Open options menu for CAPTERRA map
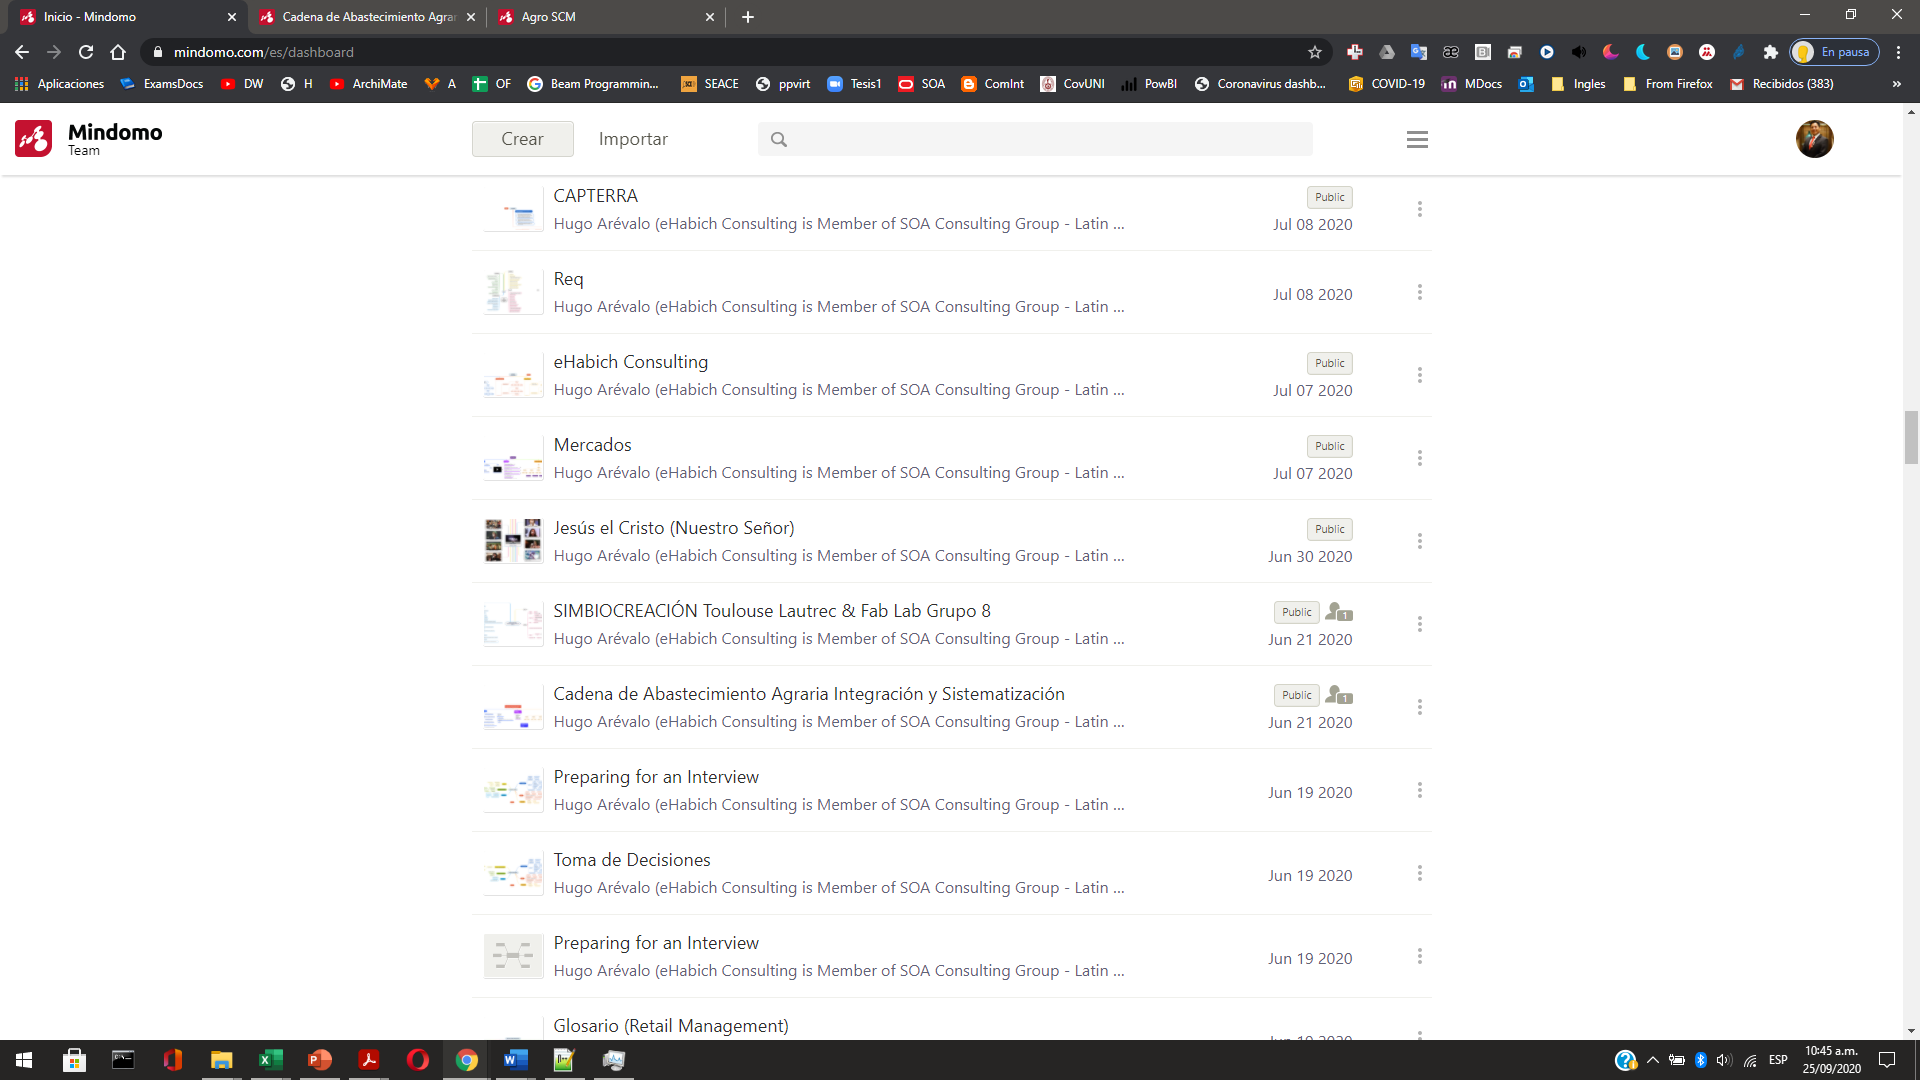This screenshot has height=1080, width=1920. [1419, 209]
